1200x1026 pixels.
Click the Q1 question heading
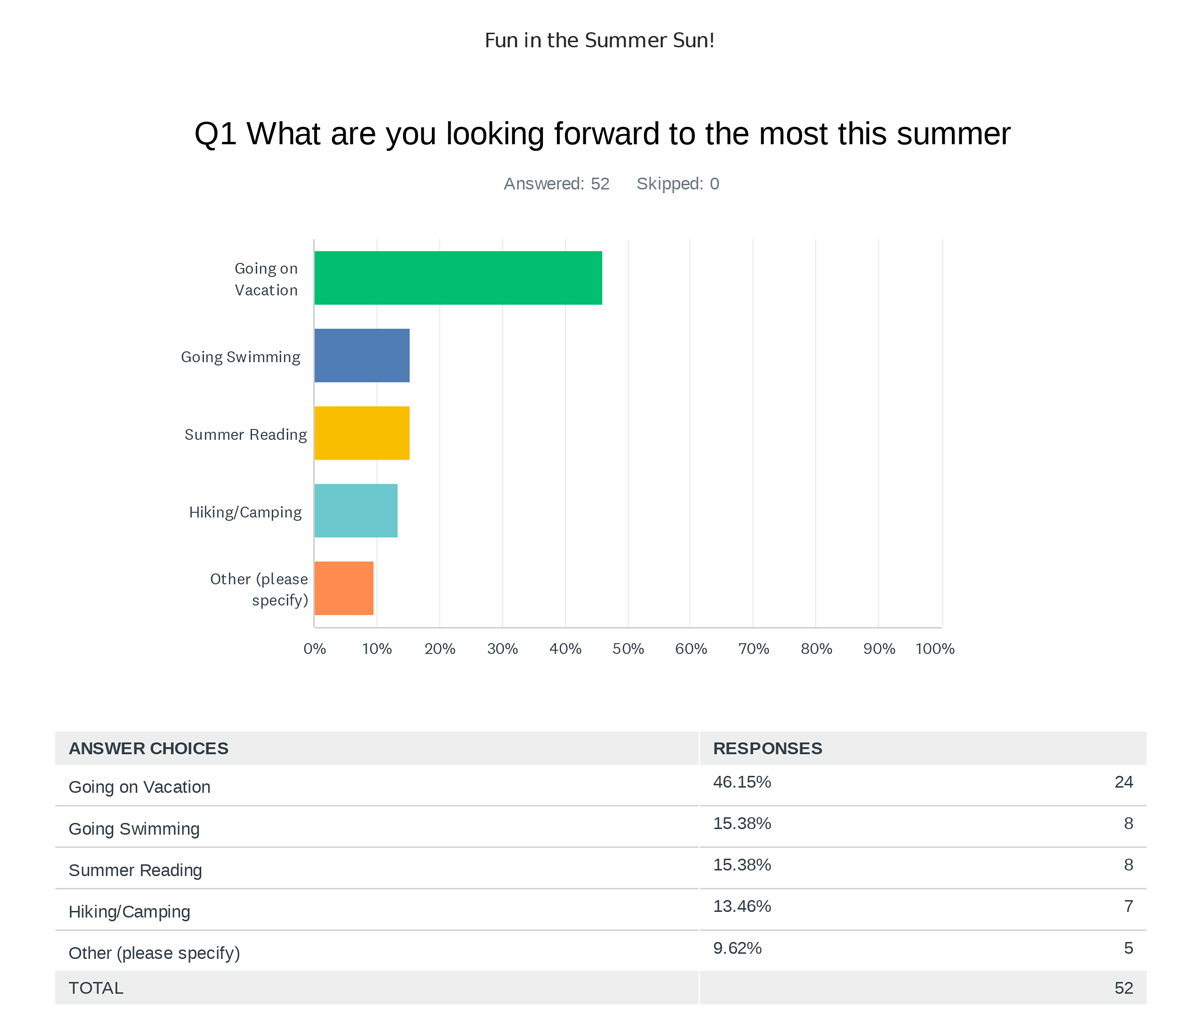point(602,134)
